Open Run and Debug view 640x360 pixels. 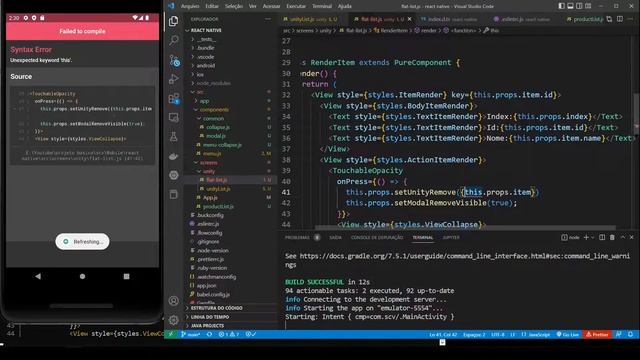point(173,79)
